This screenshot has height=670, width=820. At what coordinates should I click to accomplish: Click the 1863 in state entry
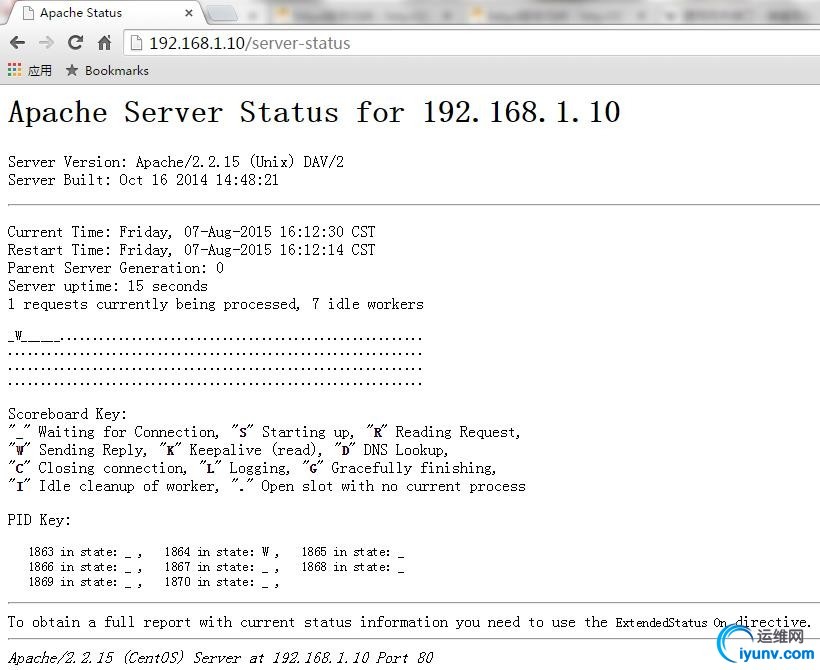tap(85, 552)
